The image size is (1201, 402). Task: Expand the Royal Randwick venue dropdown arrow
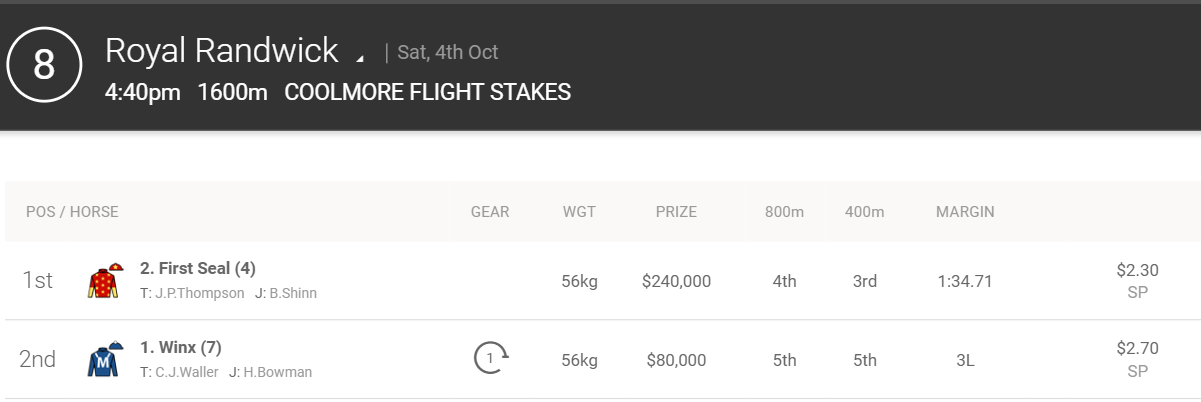pos(360,55)
